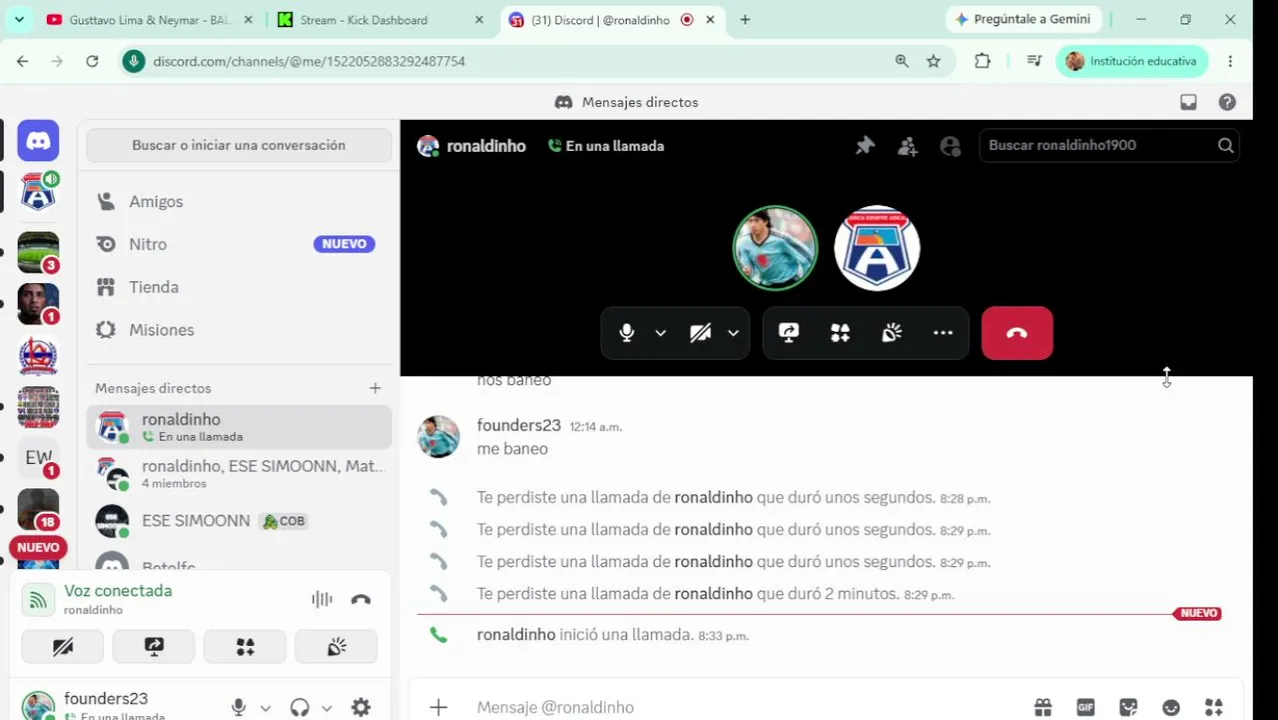The width and height of the screenshot is (1278, 720).
Task: Open browser extensions puzzle icon
Action: pos(982,61)
